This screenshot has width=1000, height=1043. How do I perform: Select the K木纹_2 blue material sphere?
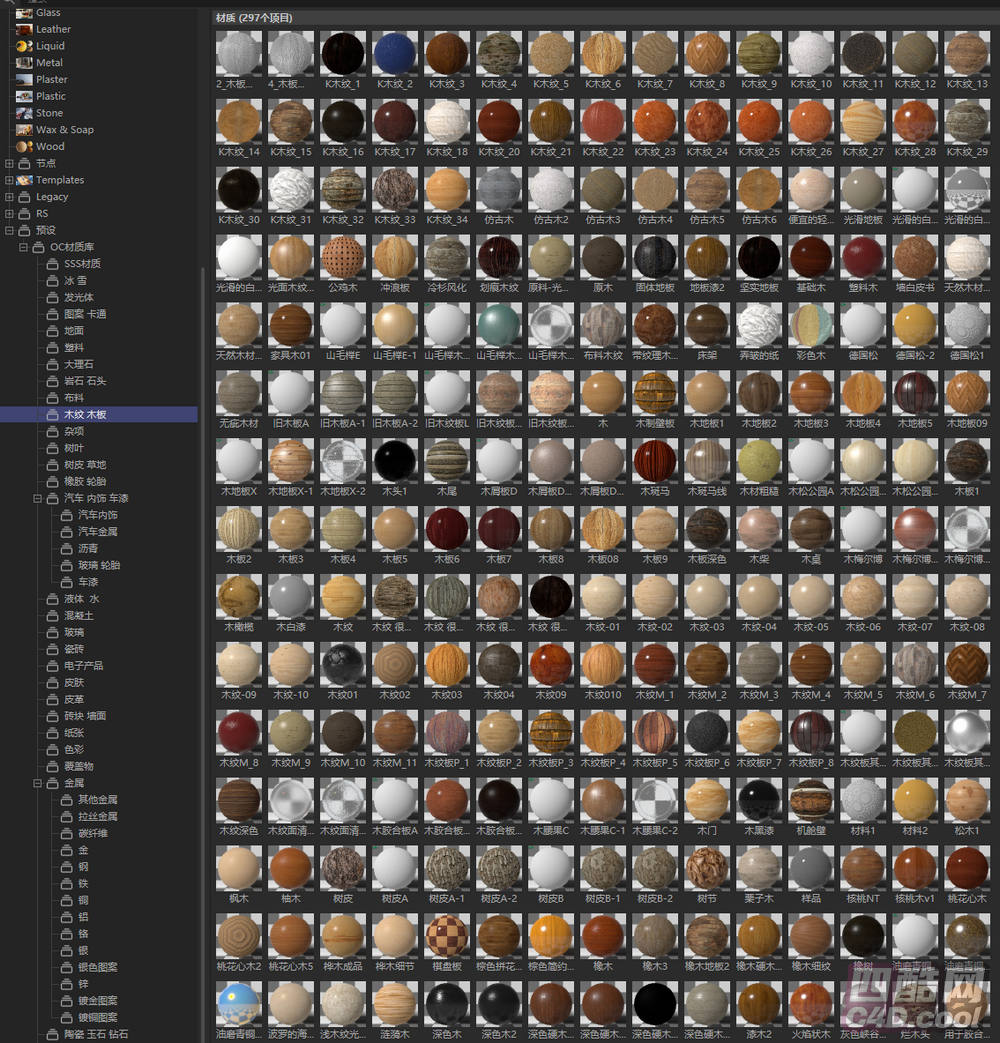pyautogui.click(x=394, y=53)
